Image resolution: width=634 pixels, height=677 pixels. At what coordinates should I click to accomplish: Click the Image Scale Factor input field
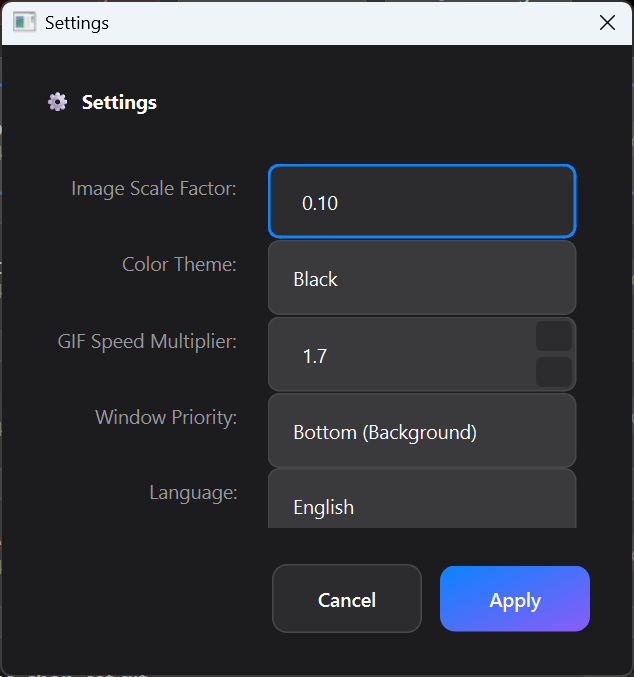pos(421,202)
